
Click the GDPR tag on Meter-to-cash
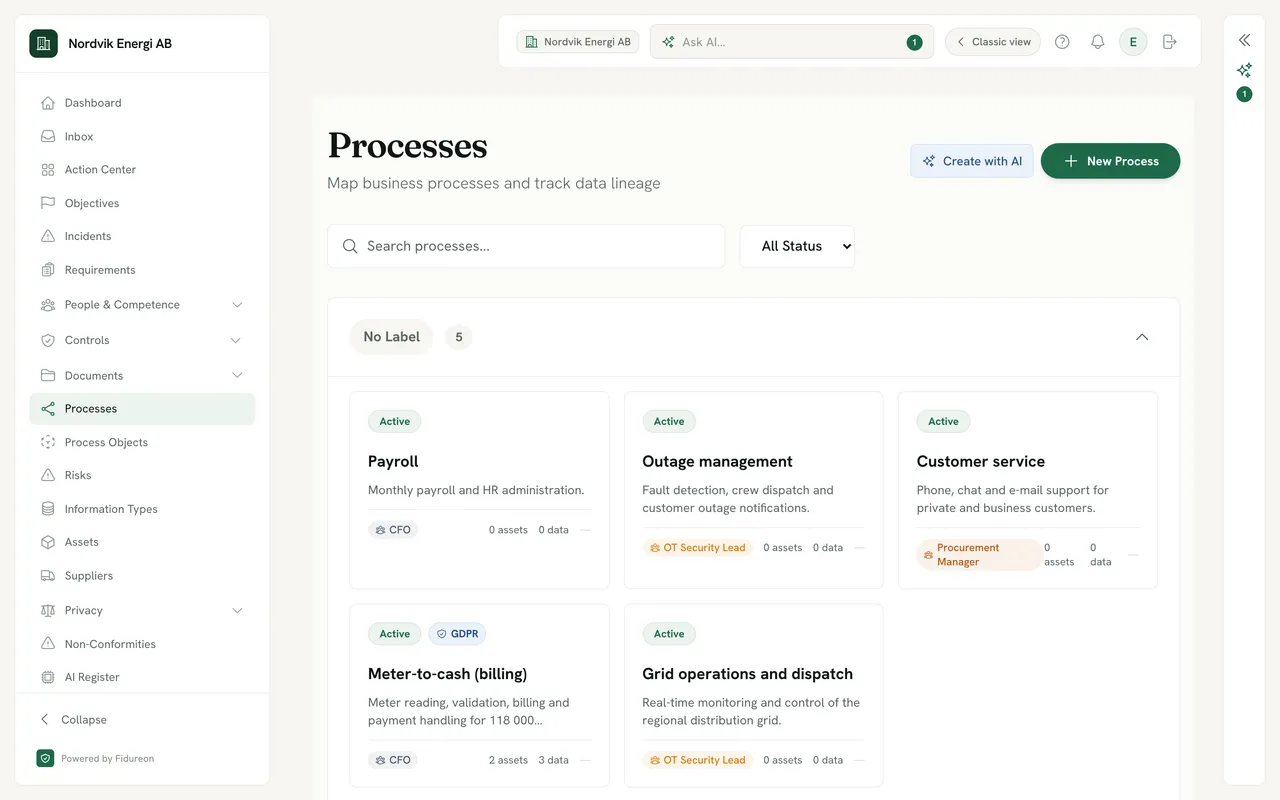point(457,634)
